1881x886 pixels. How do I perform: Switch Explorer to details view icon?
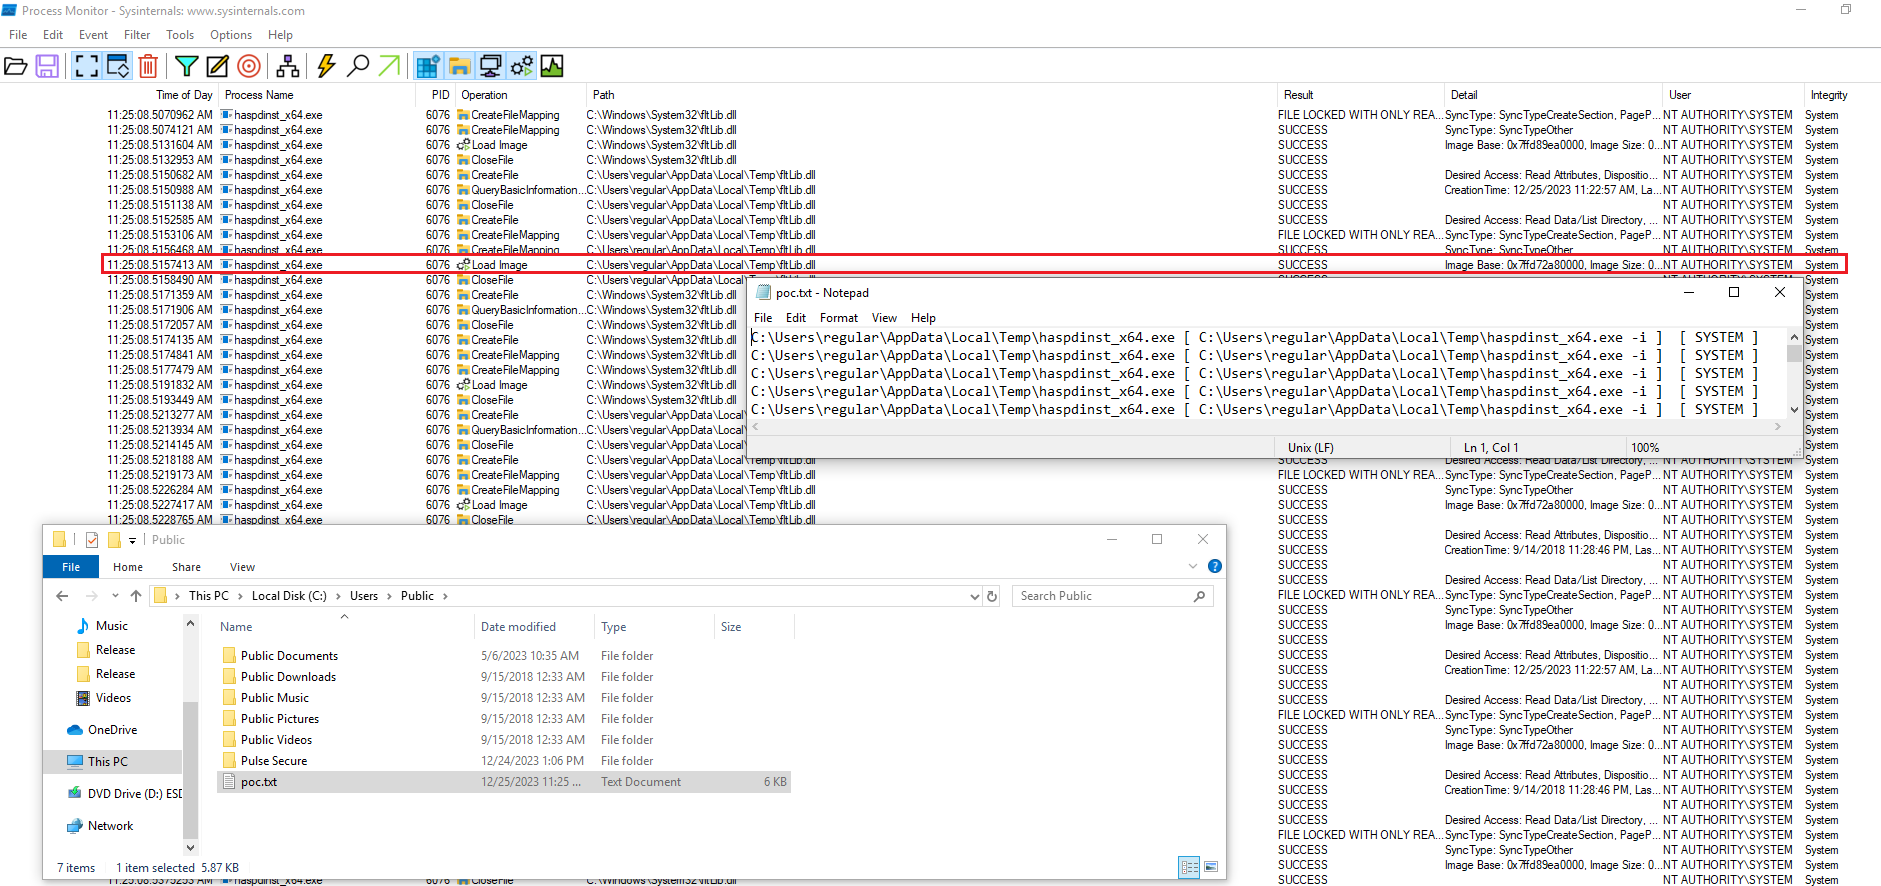[x=1189, y=867]
